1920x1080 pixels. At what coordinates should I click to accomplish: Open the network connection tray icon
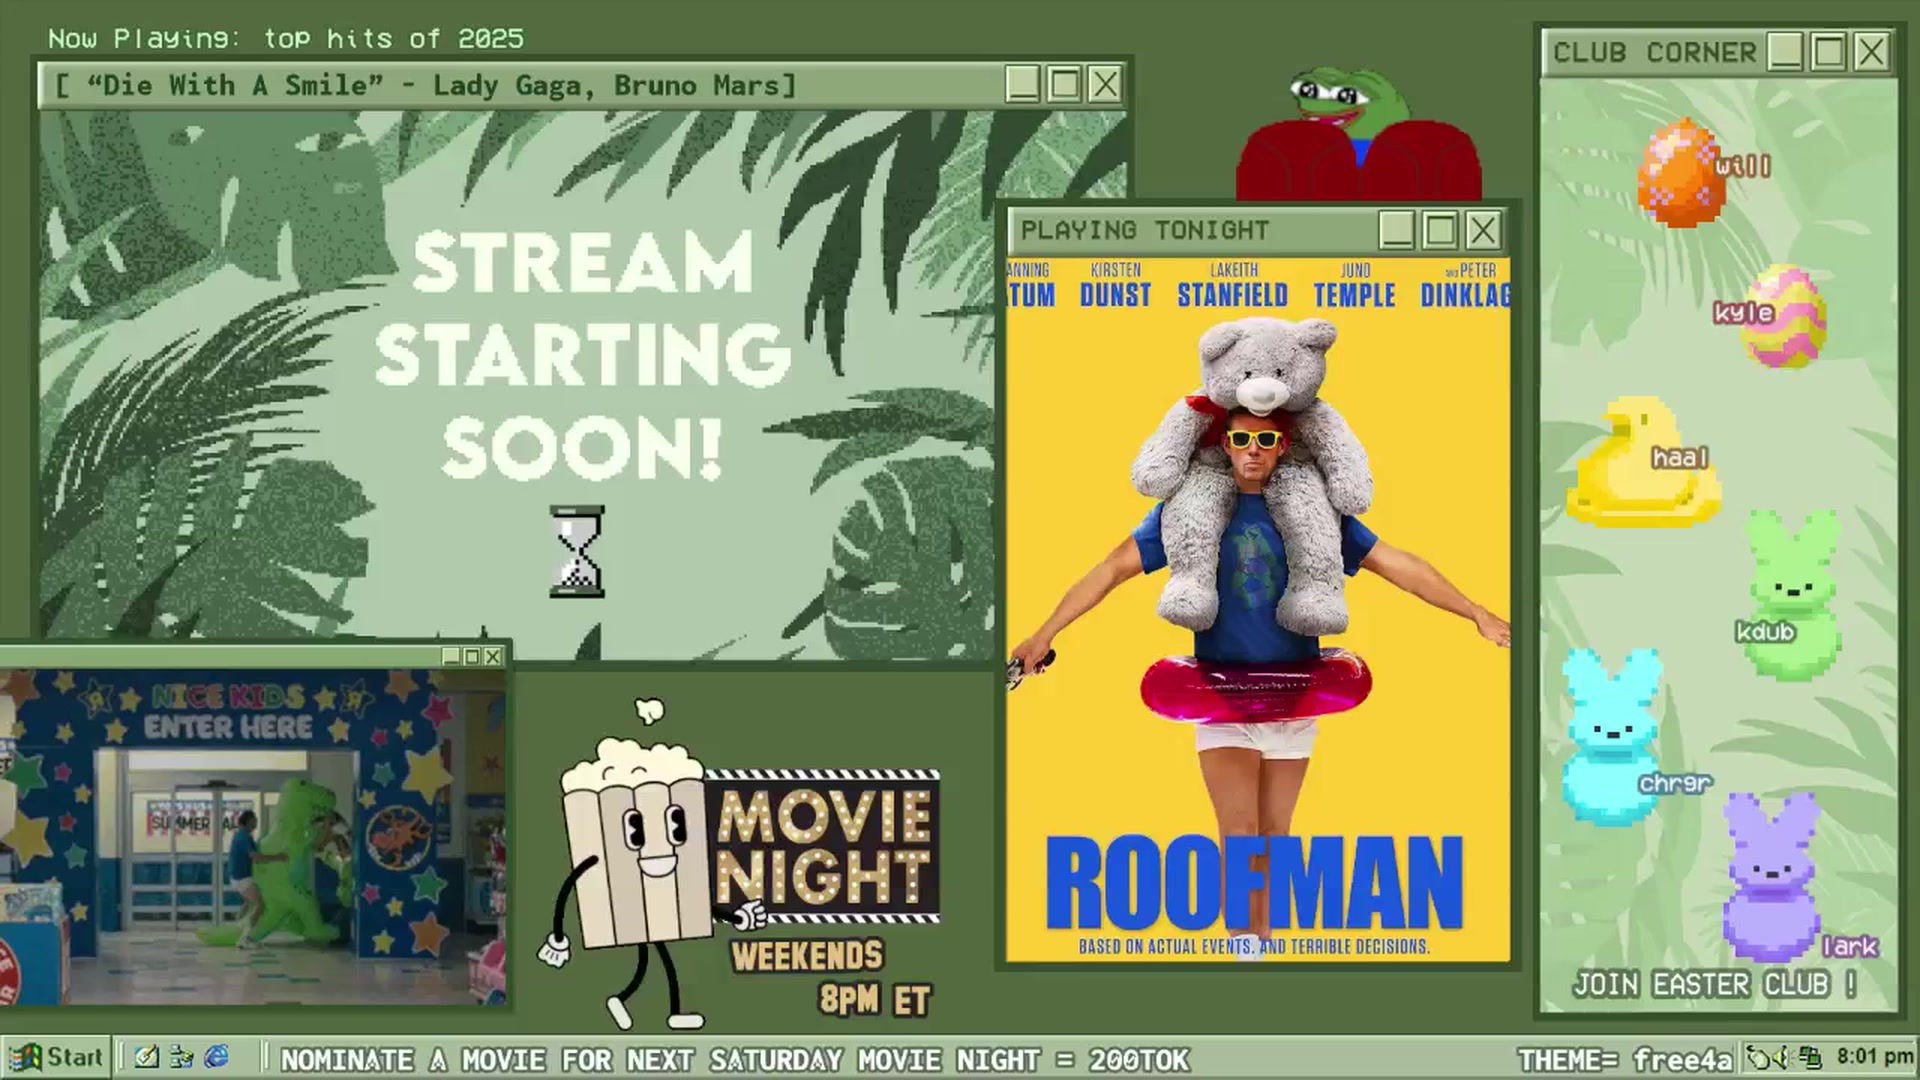coord(1810,1057)
